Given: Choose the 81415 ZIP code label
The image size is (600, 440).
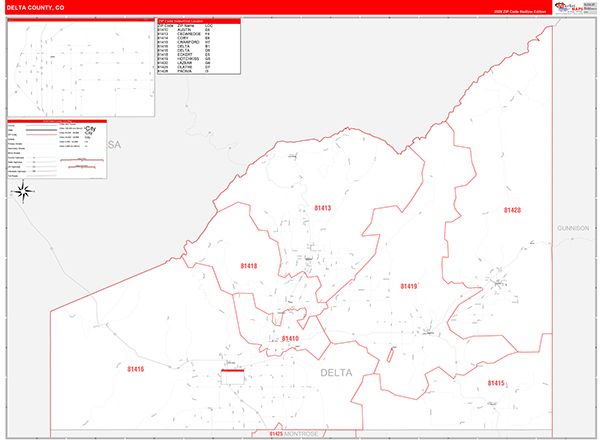Looking at the screenshot, I should tap(497, 383).
